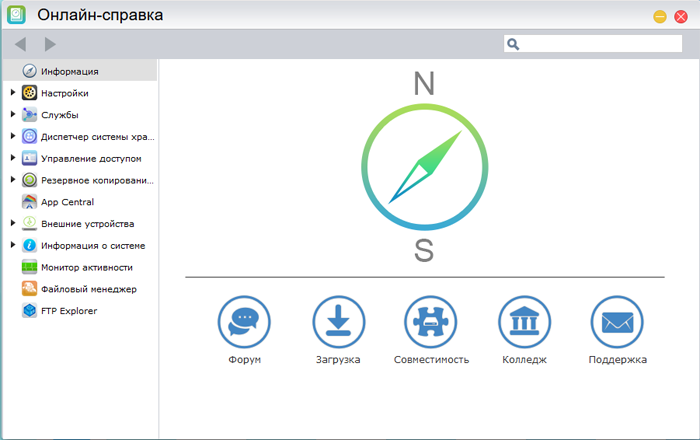
Task: Click the back navigation arrow
Action: tap(20, 44)
